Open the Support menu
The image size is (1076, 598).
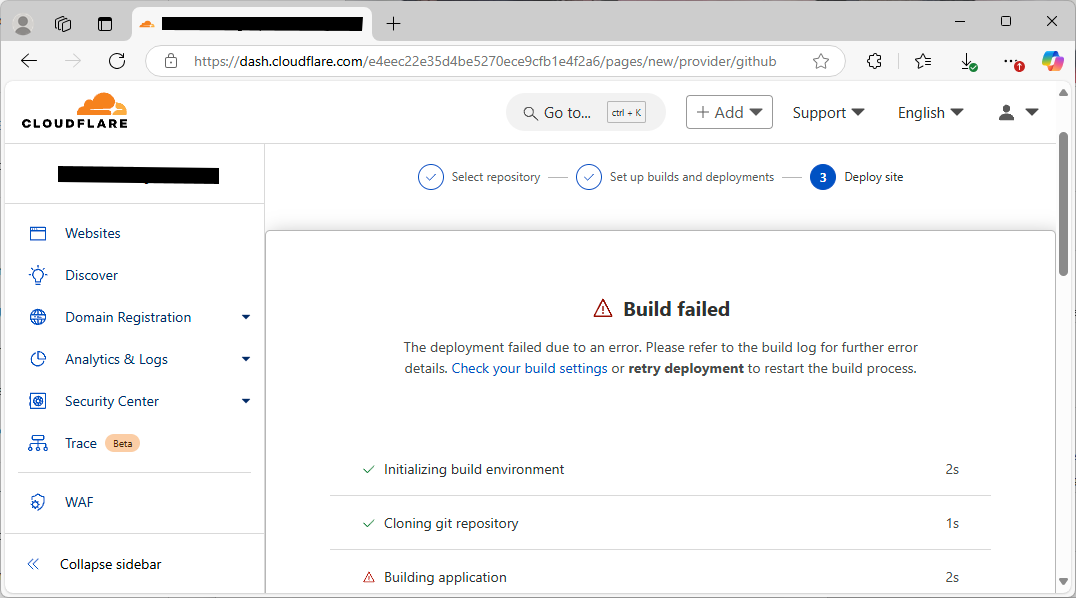click(828, 112)
